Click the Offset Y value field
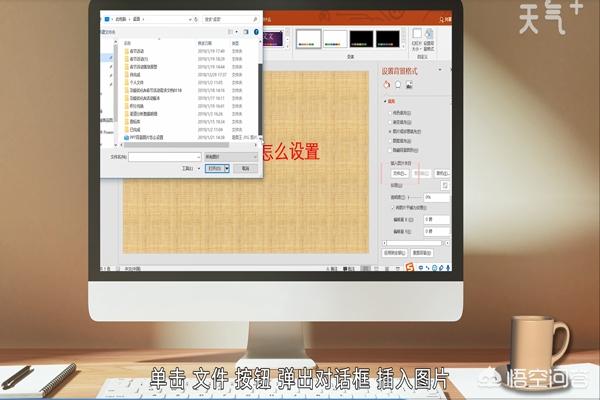The height and width of the screenshot is (400, 600). pyautogui.click(x=437, y=232)
